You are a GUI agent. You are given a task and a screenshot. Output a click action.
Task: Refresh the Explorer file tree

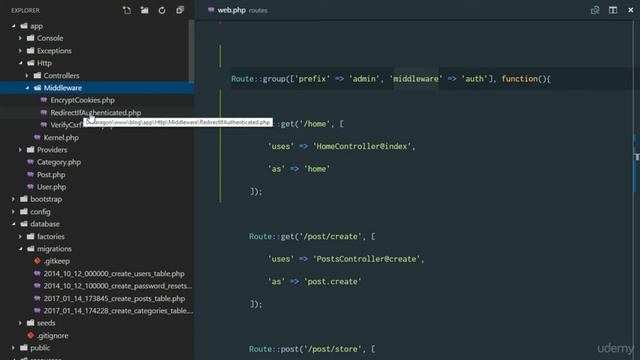point(162,10)
